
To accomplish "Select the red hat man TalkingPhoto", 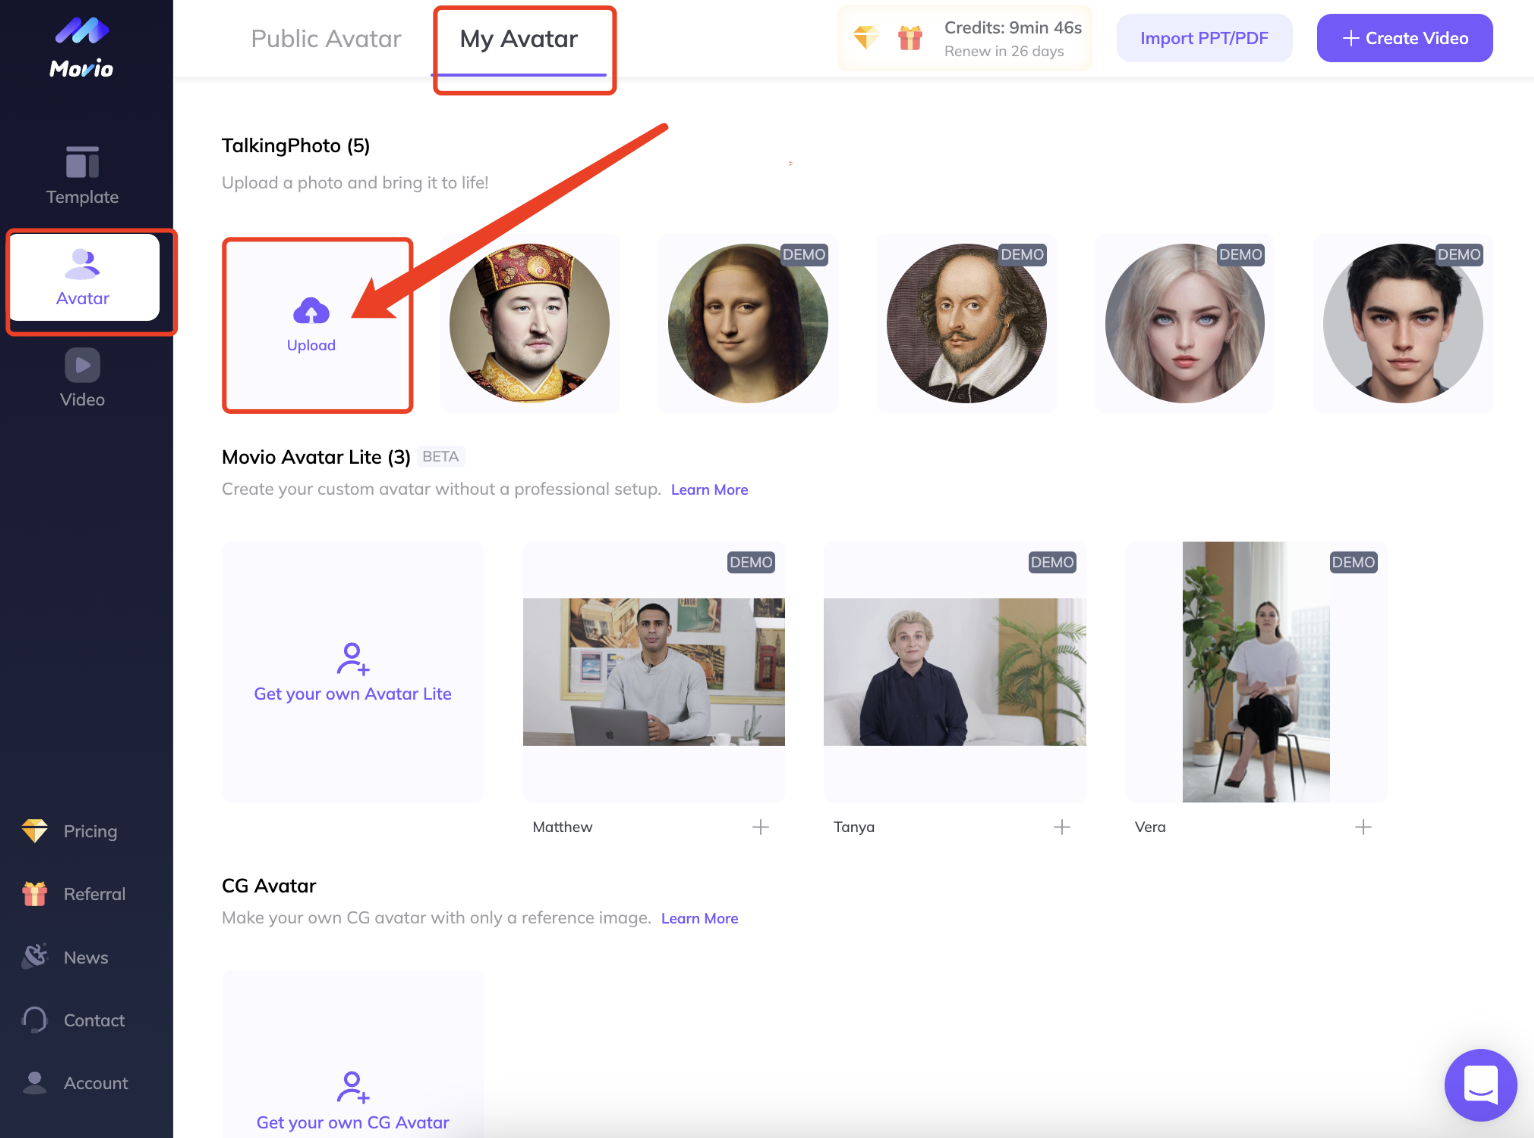I will (x=530, y=323).
